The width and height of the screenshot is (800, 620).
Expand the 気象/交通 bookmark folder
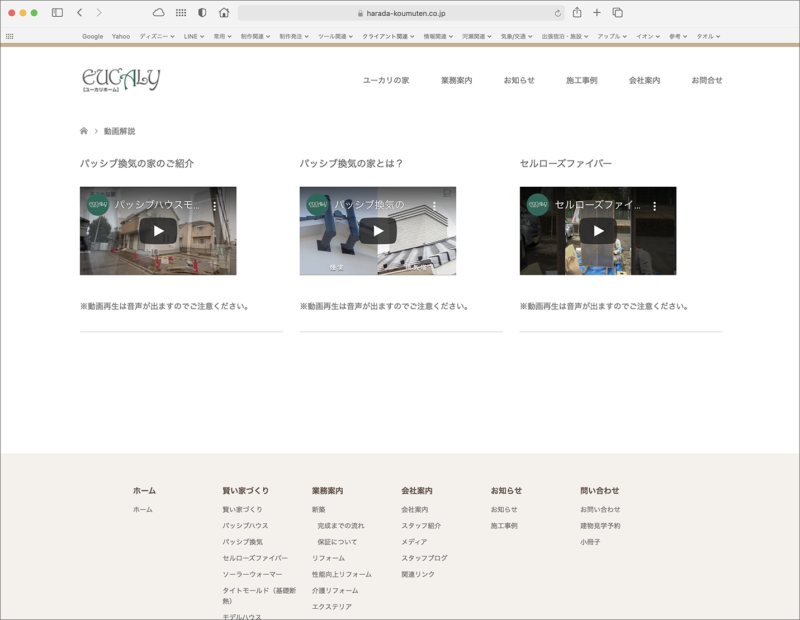pos(516,36)
